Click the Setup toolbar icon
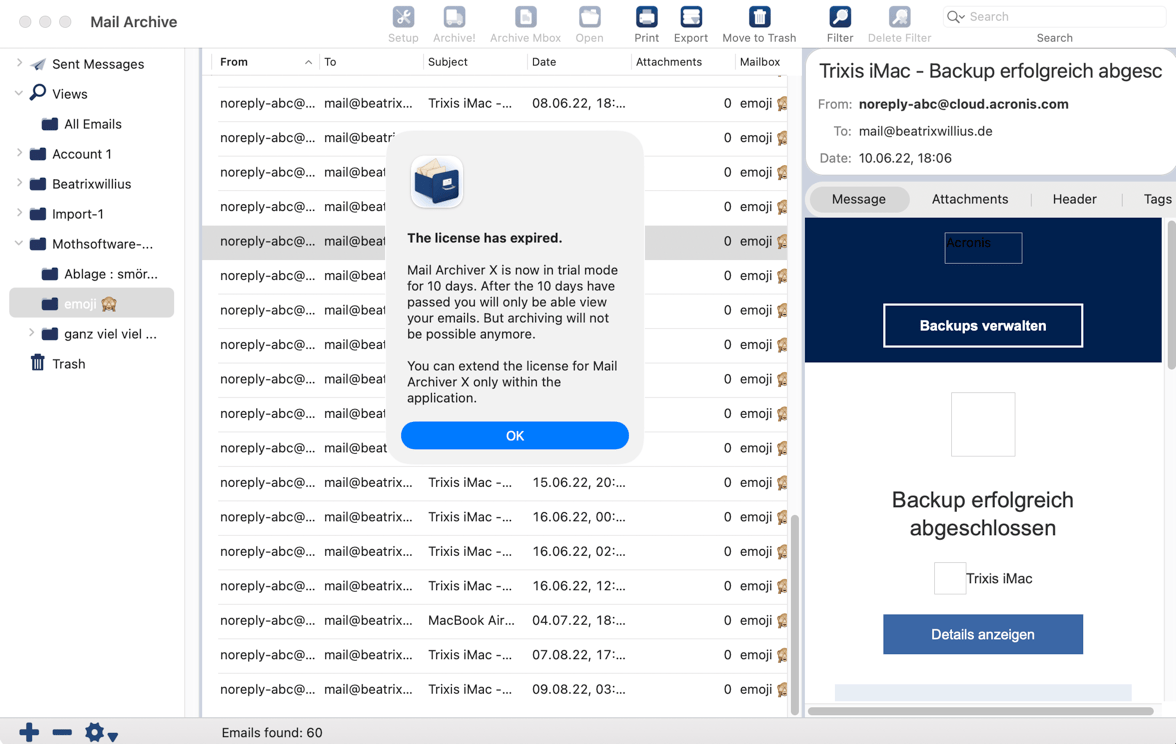 tap(403, 18)
